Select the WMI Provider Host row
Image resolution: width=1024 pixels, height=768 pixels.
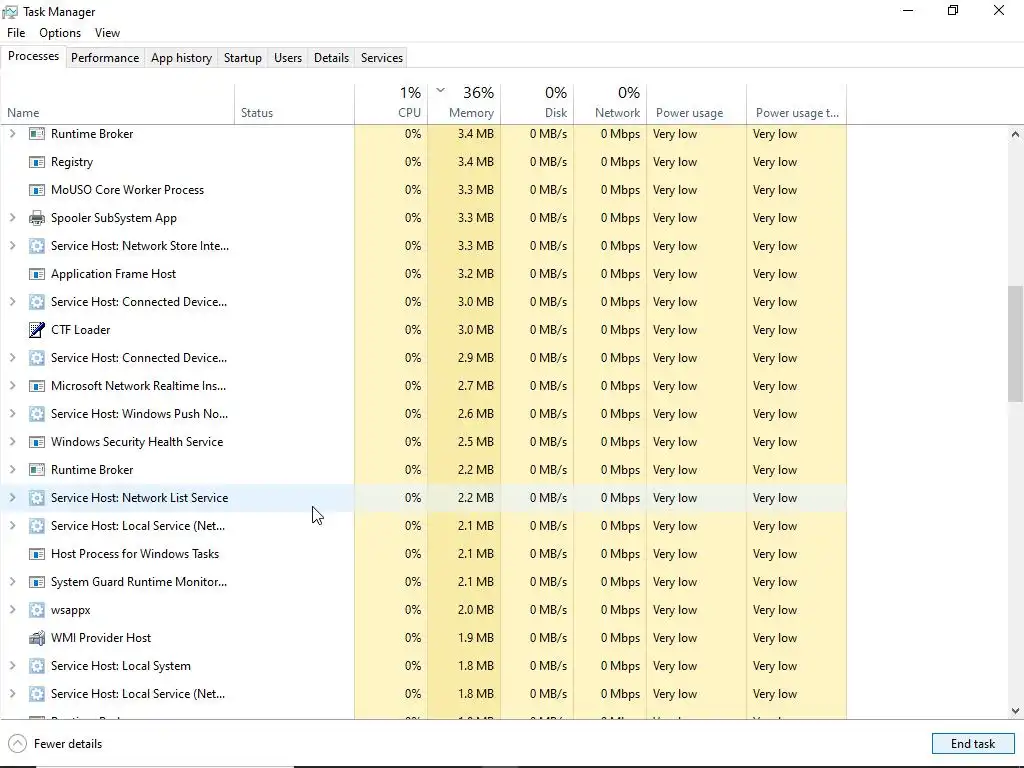(x=423, y=638)
